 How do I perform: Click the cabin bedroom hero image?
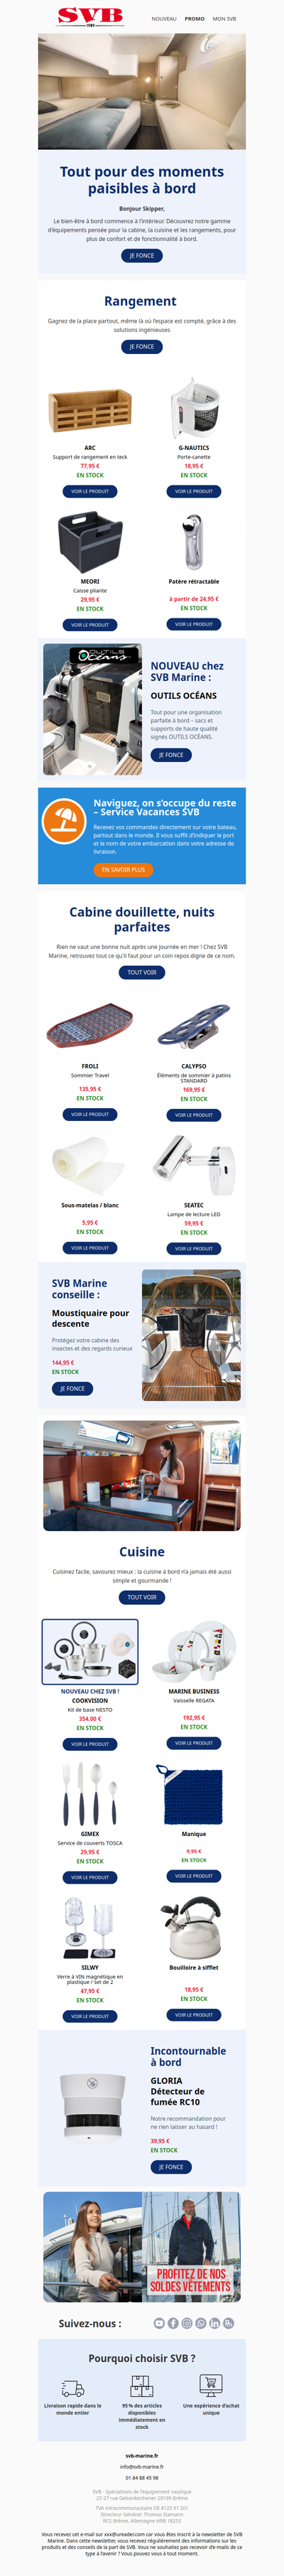coord(142,93)
